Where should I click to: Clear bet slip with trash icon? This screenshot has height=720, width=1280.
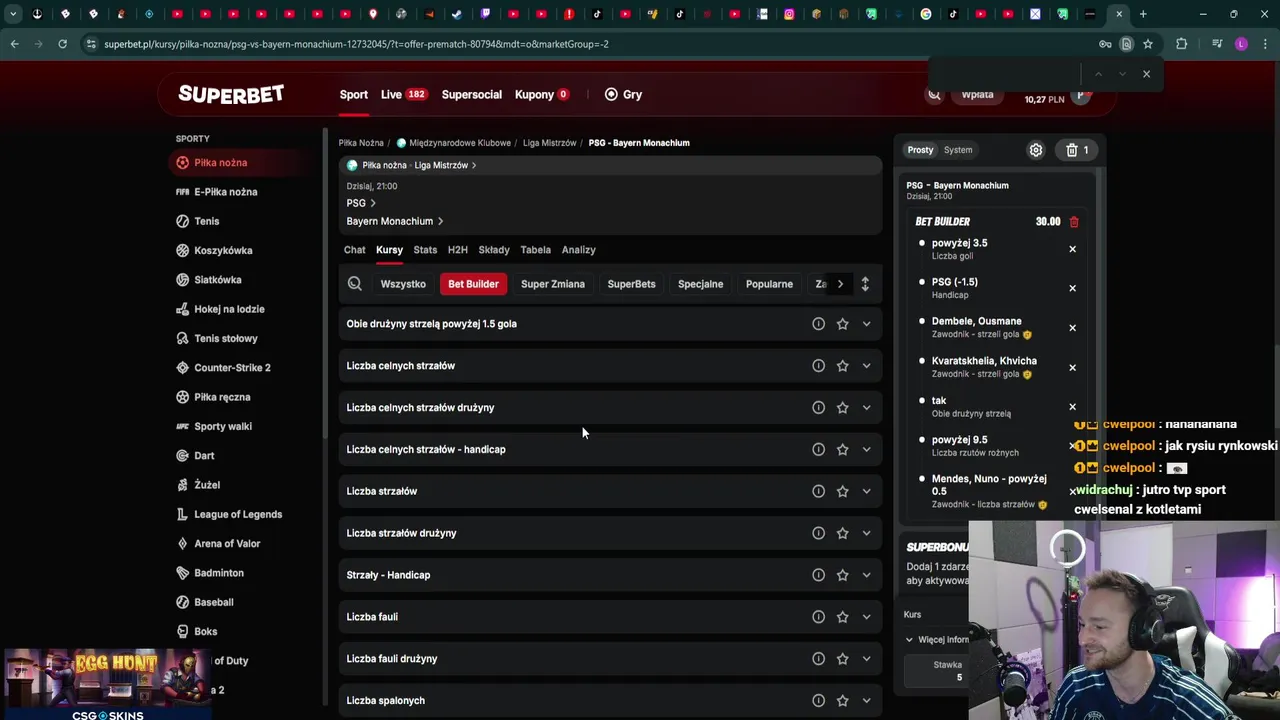pyautogui.click(x=1077, y=150)
